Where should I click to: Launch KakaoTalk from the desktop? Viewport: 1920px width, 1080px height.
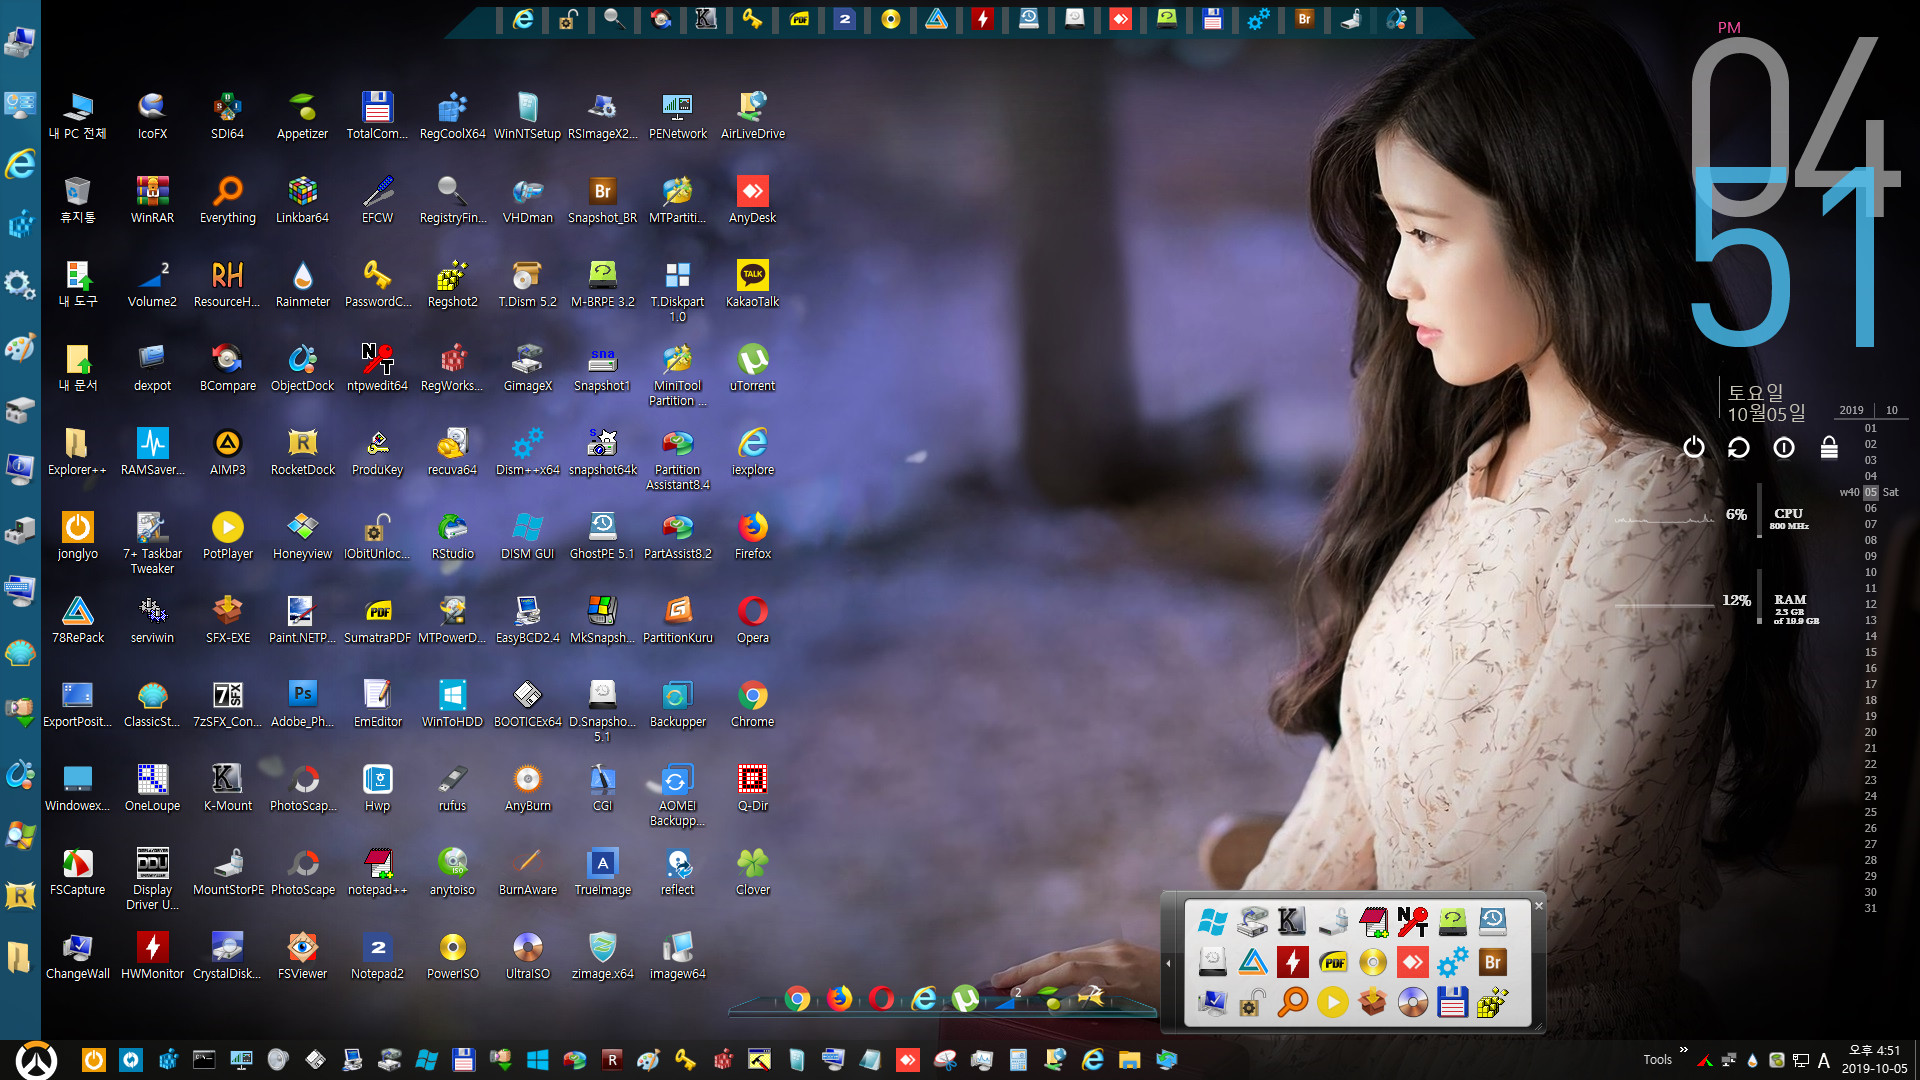pyautogui.click(x=752, y=283)
